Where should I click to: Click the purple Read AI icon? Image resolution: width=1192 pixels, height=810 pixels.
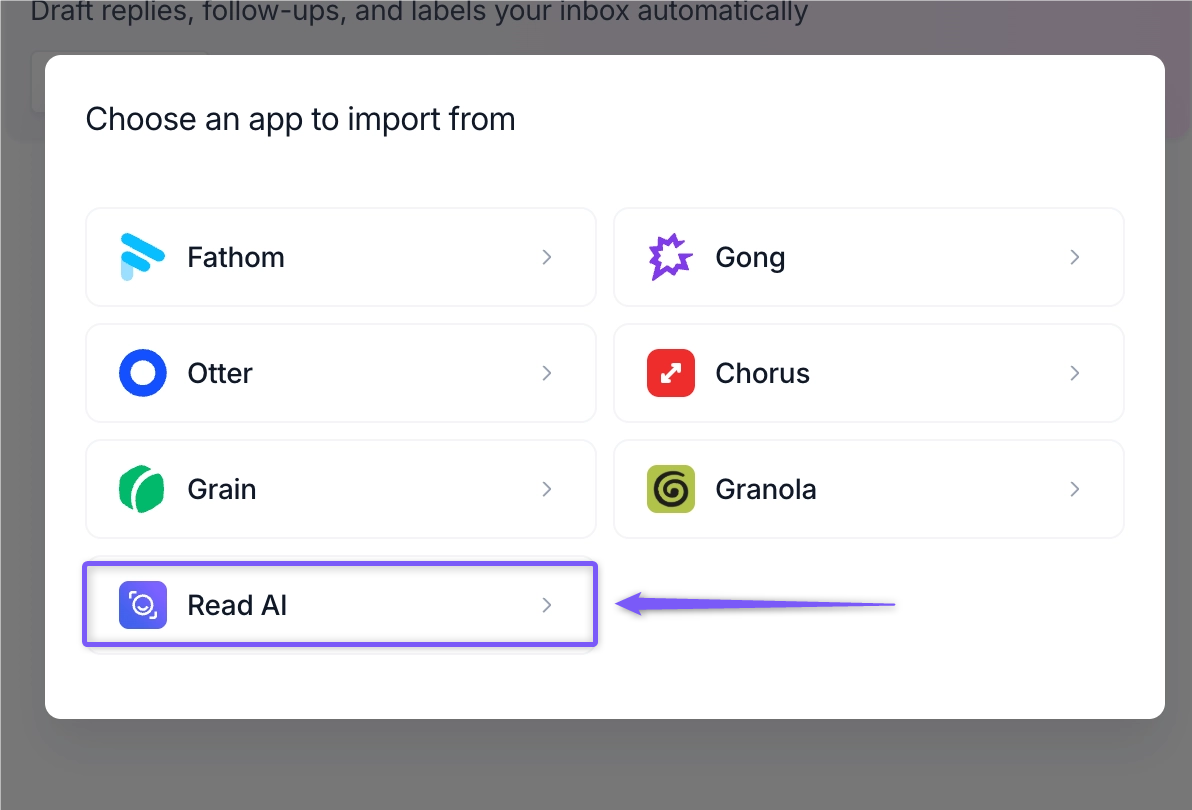coord(143,605)
